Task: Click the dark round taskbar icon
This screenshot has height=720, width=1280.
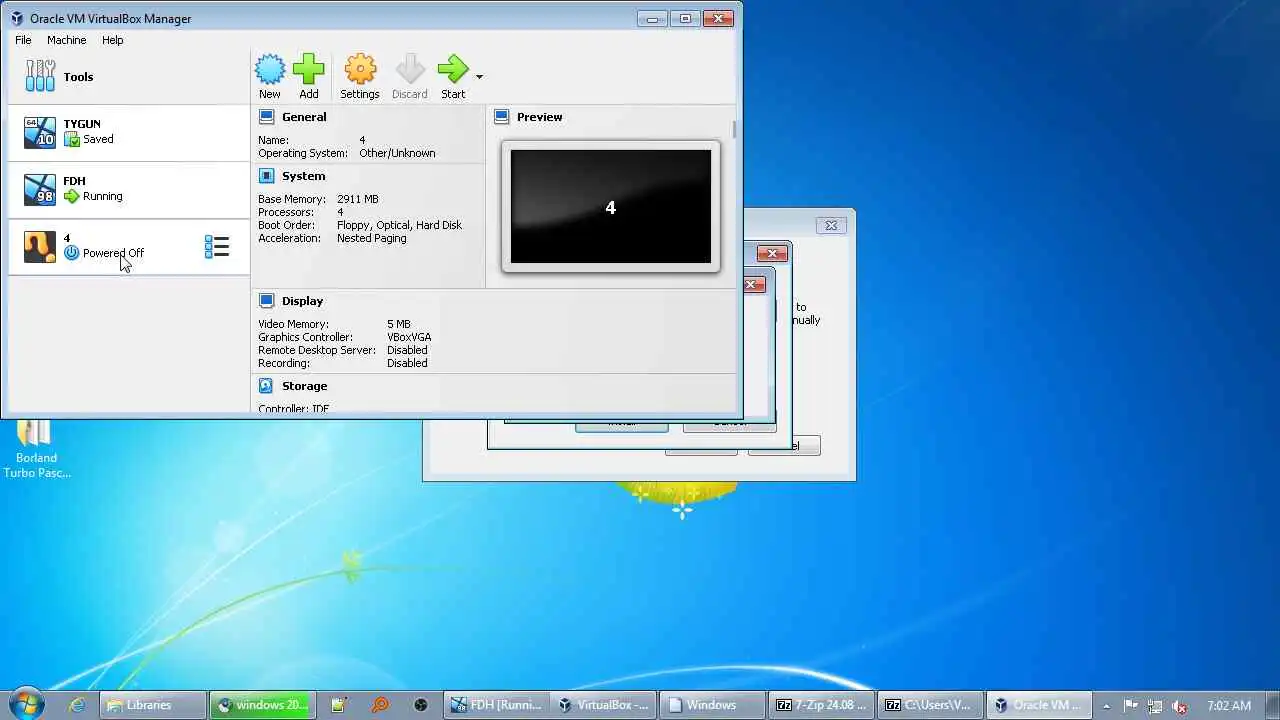Action: pyautogui.click(x=421, y=705)
